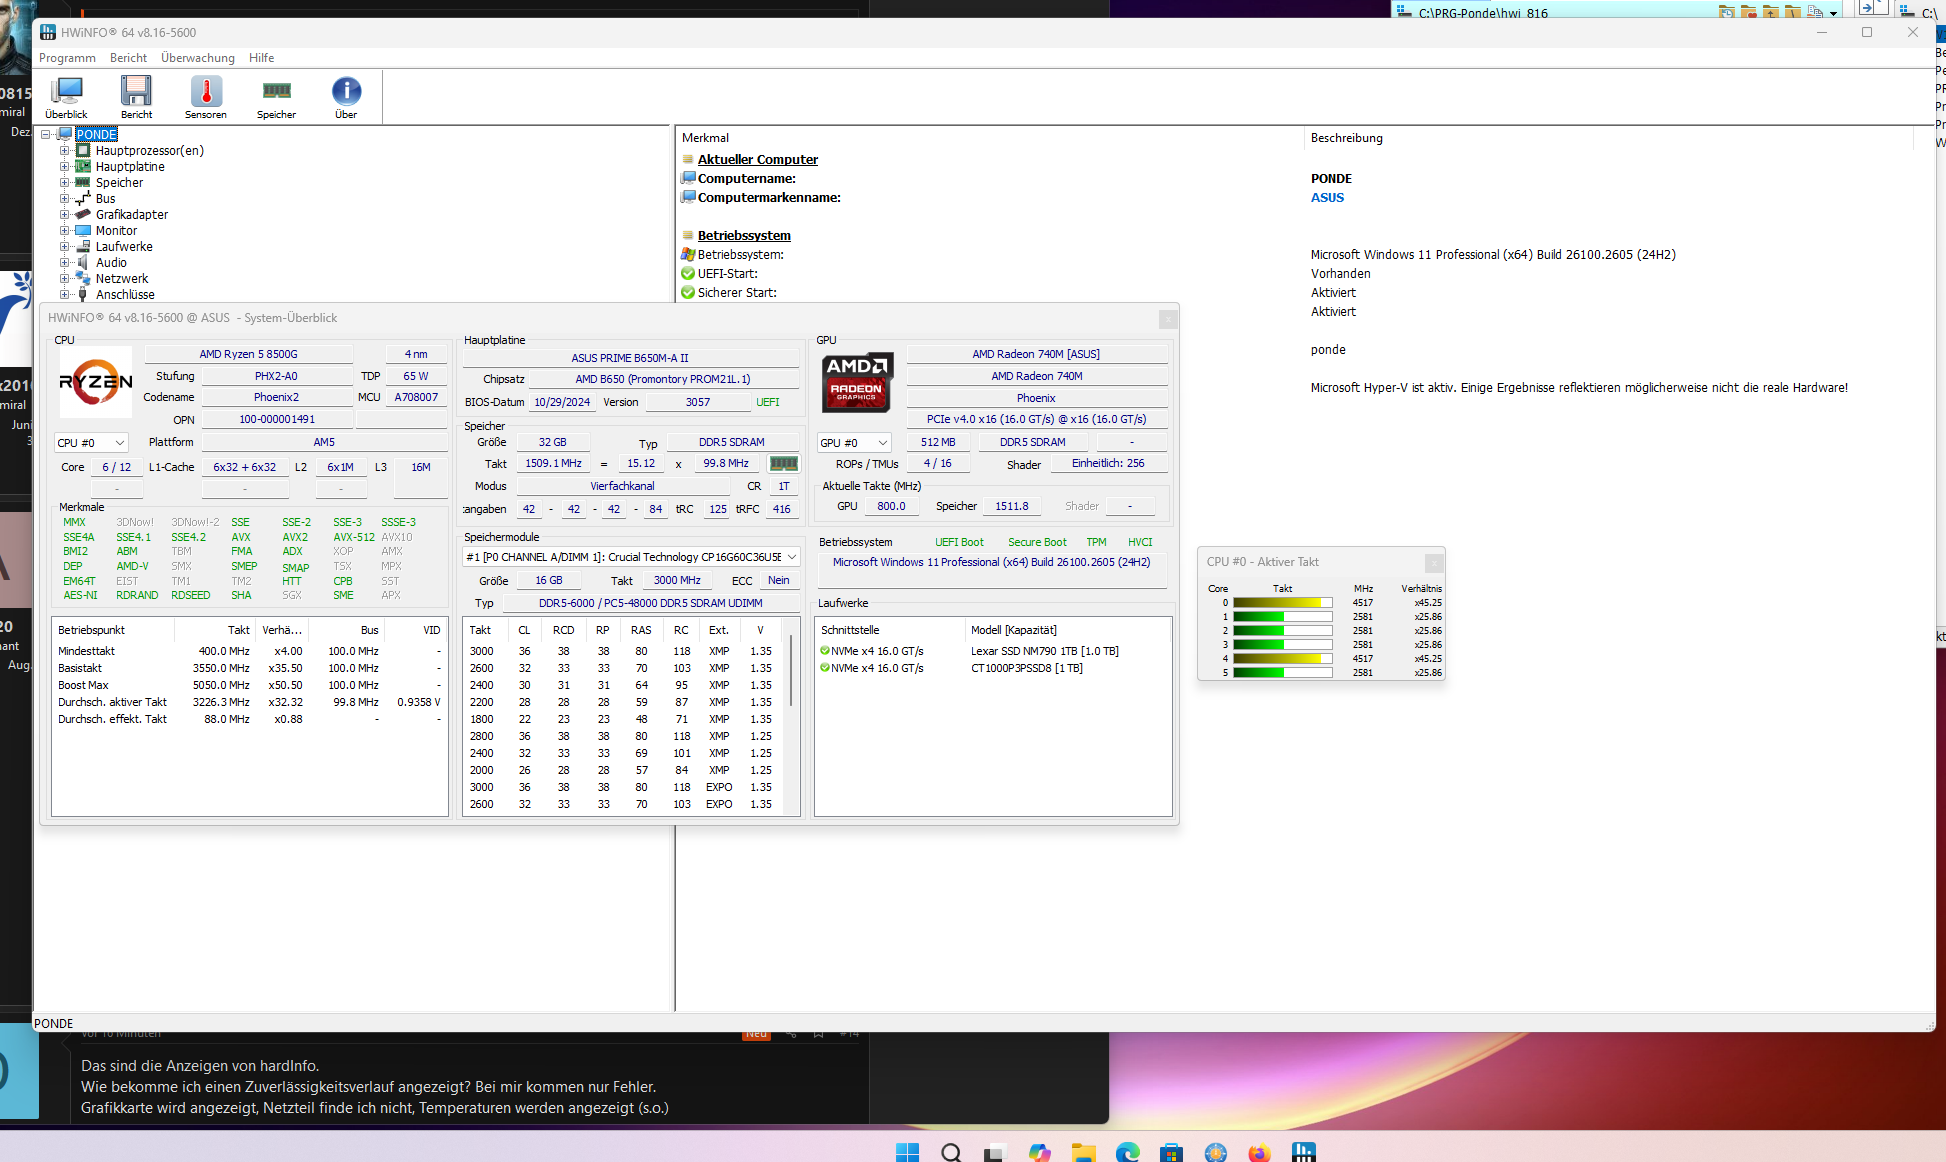Open the Überwachung menu

[x=197, y=58]
